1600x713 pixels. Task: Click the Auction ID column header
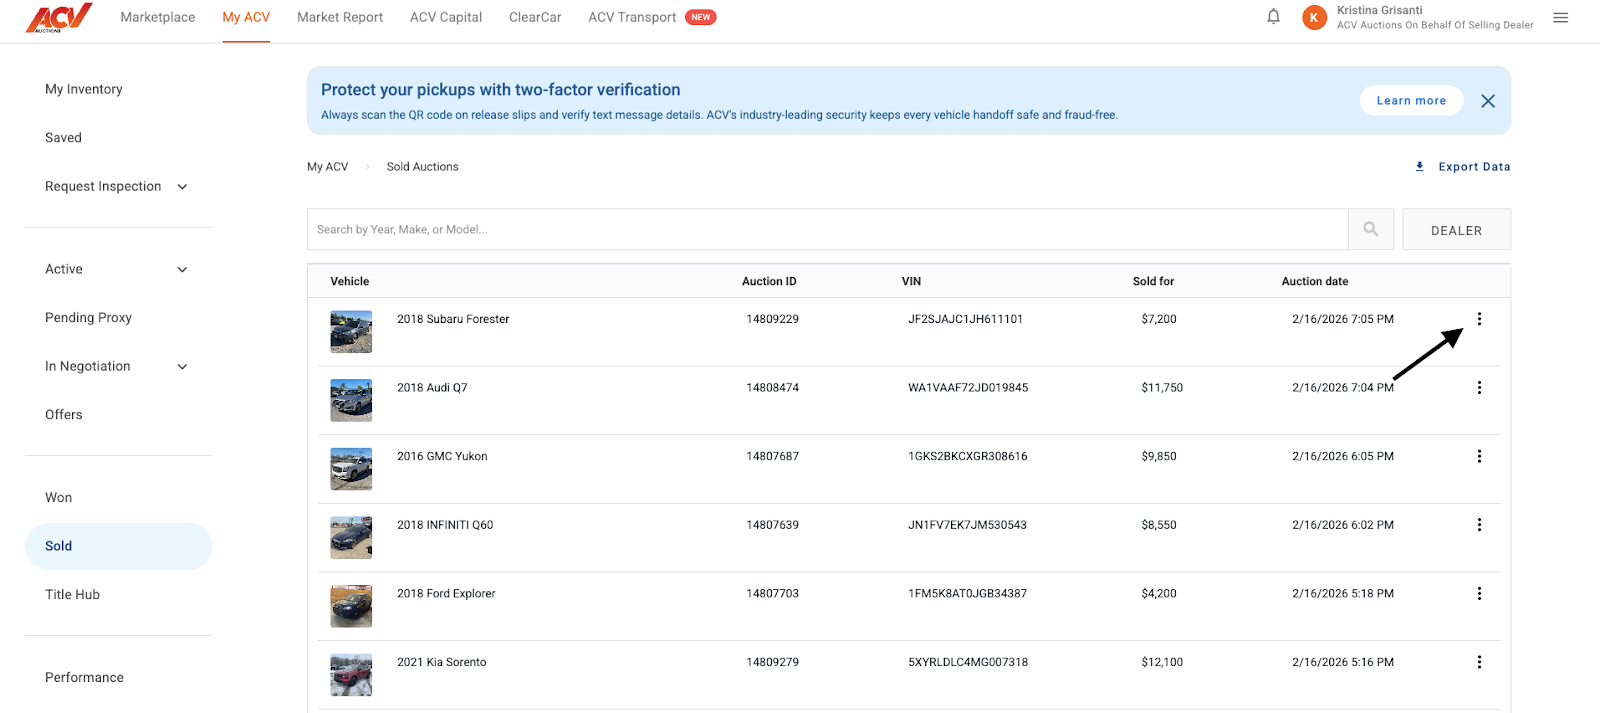[x=769, y=282]
